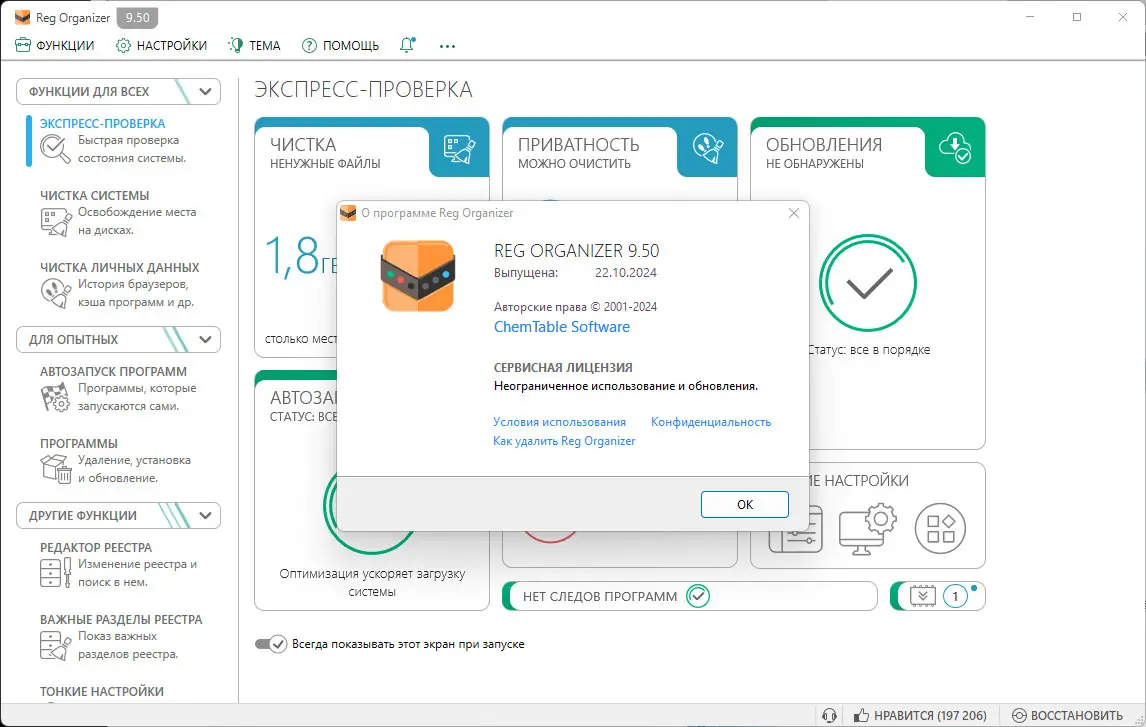The image size is (1146, 727).
Task: Click the checkered flag autostart icon
Action: click(56, 397)
